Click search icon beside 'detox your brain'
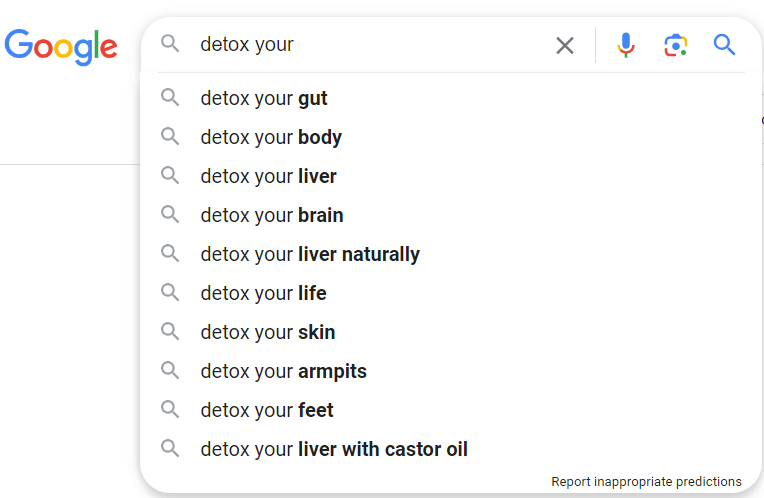Viewport: 764px width, 498px height. click(x=171, y=215)
